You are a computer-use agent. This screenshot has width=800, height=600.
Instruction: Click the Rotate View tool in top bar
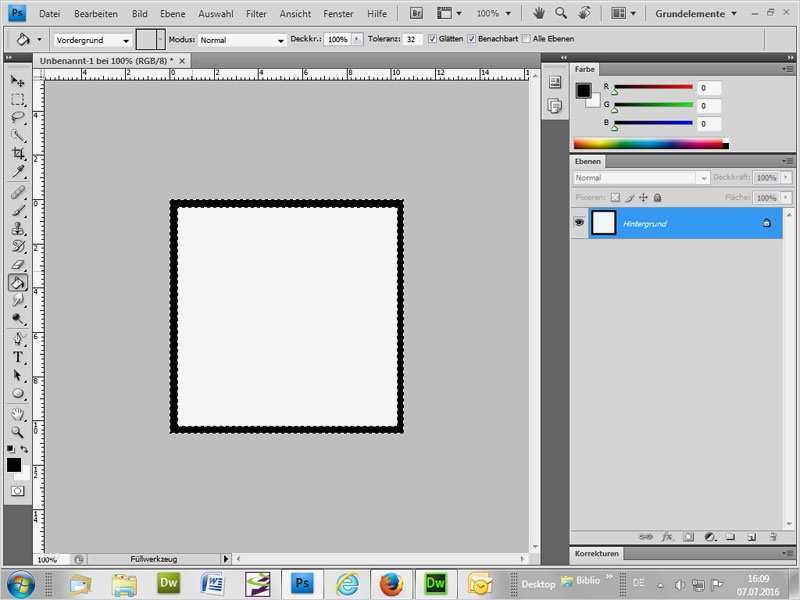point(584,13)
